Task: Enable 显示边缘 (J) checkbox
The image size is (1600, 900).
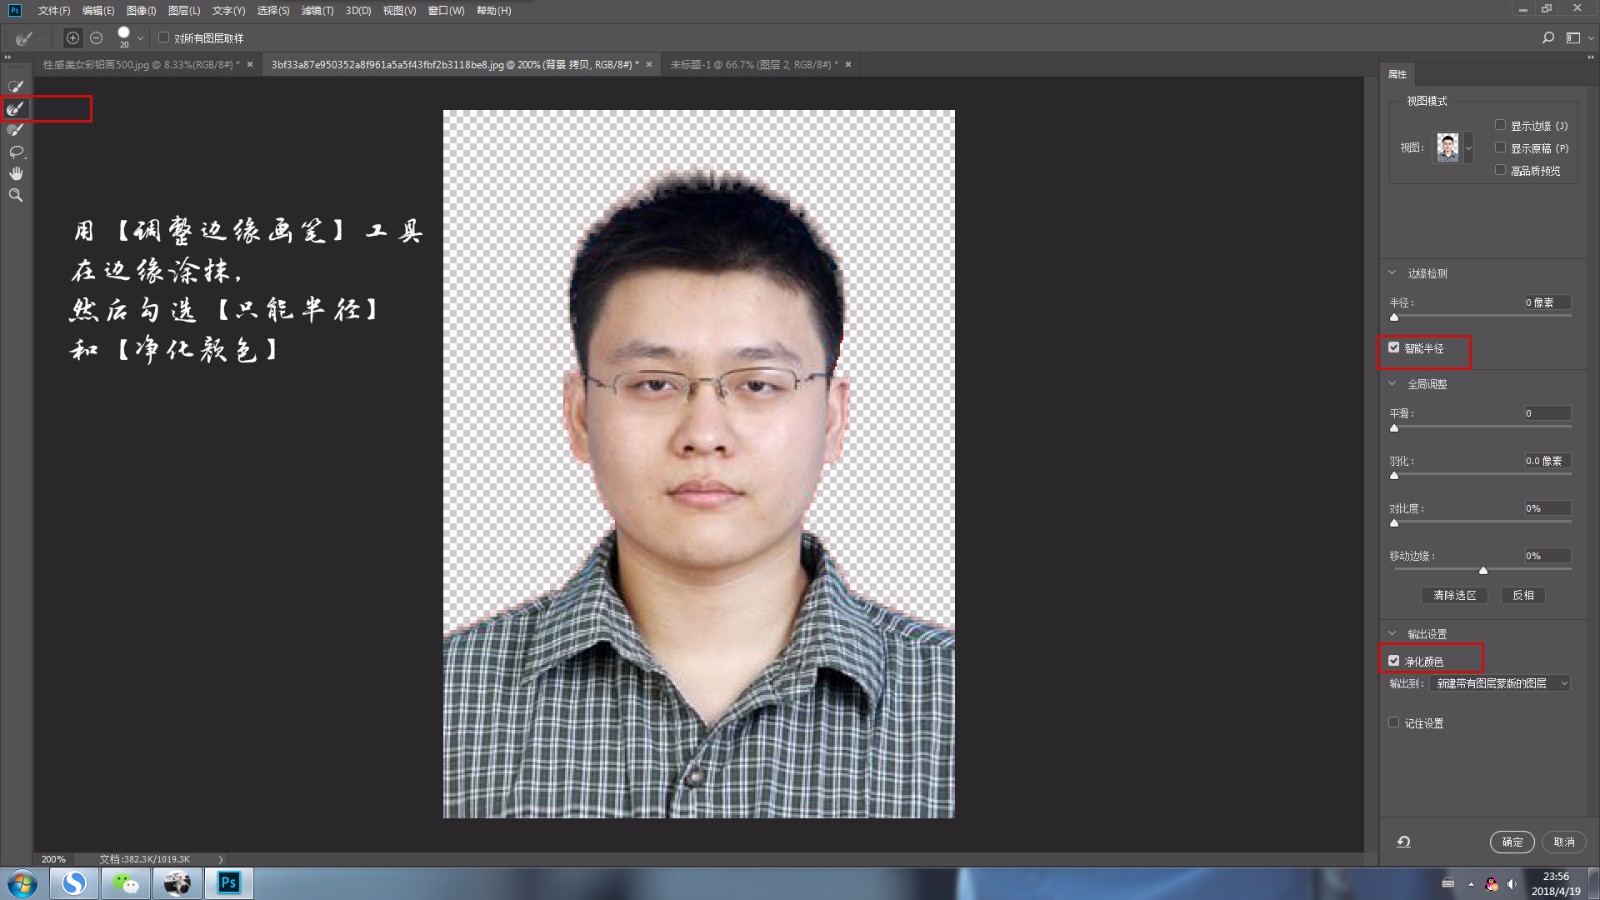Action: click(x=1500, y=125)
